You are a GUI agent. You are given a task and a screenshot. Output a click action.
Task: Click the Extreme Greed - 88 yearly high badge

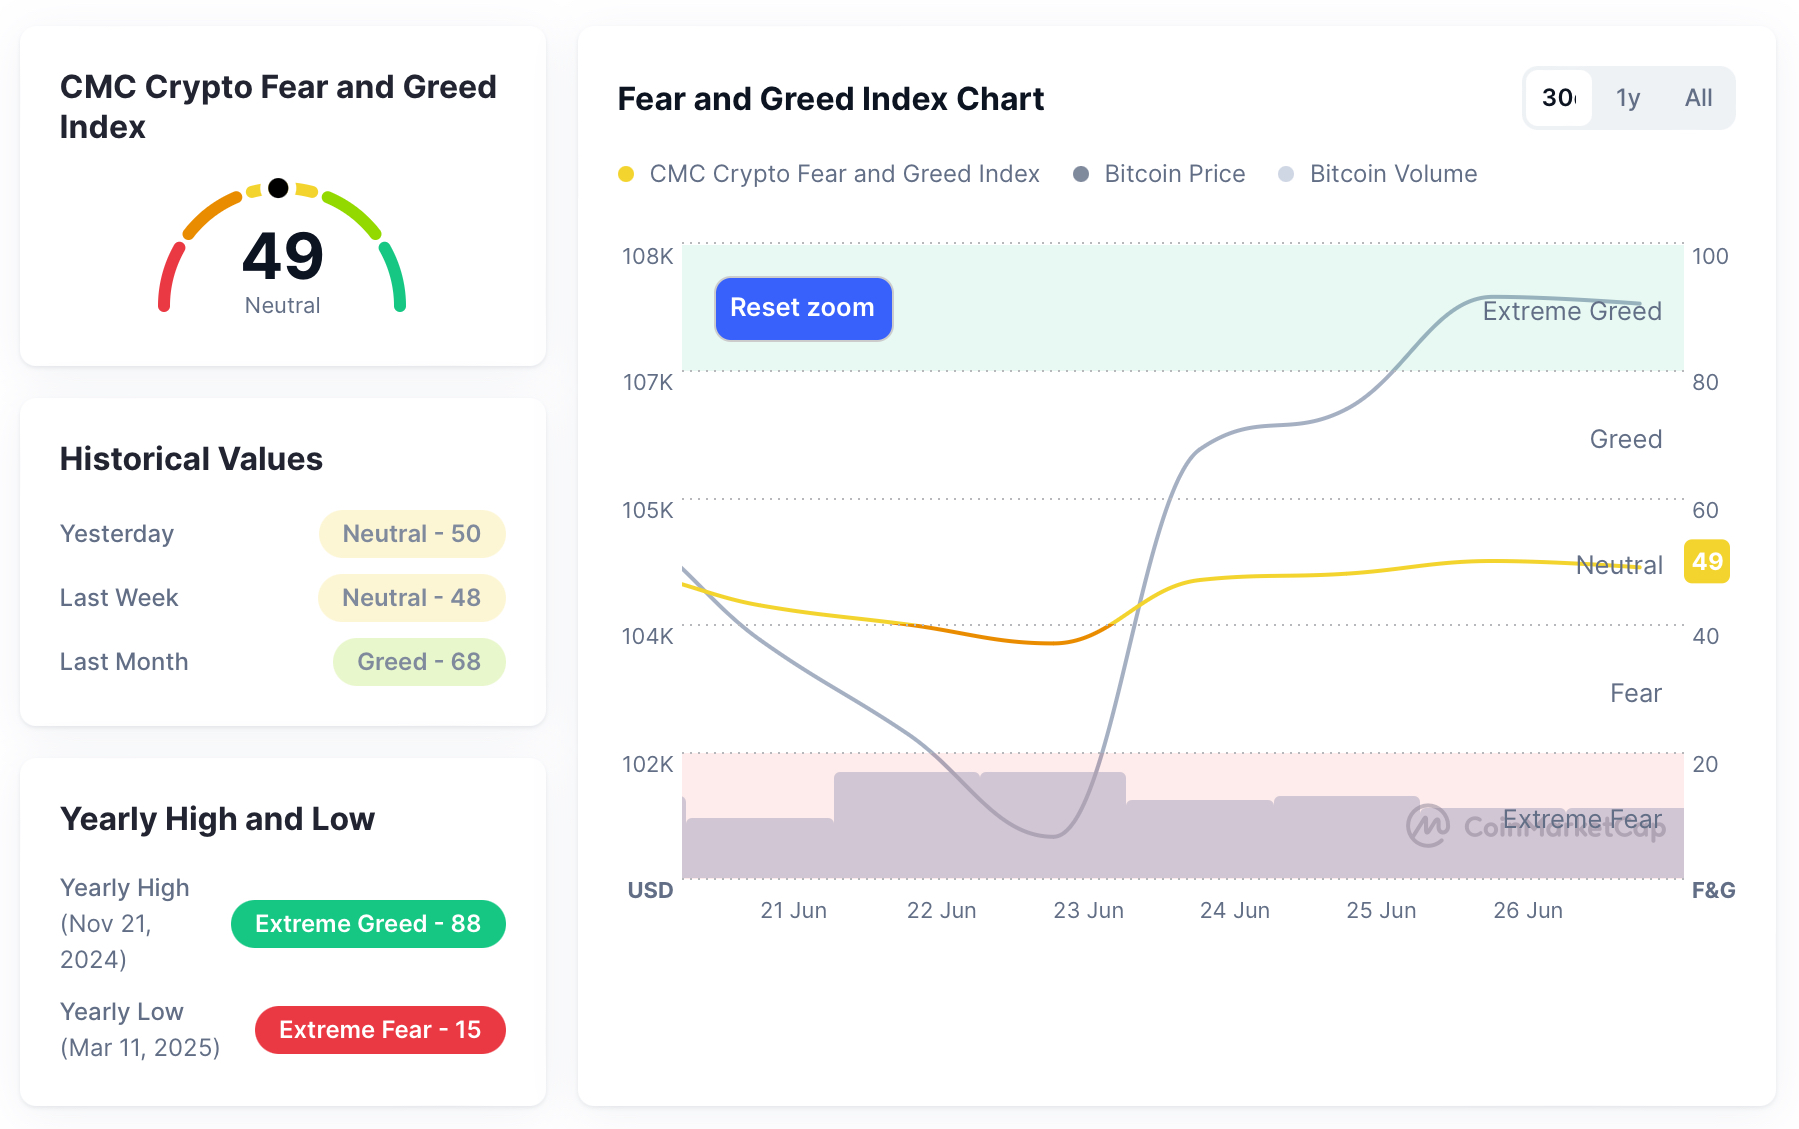point(368,924)
